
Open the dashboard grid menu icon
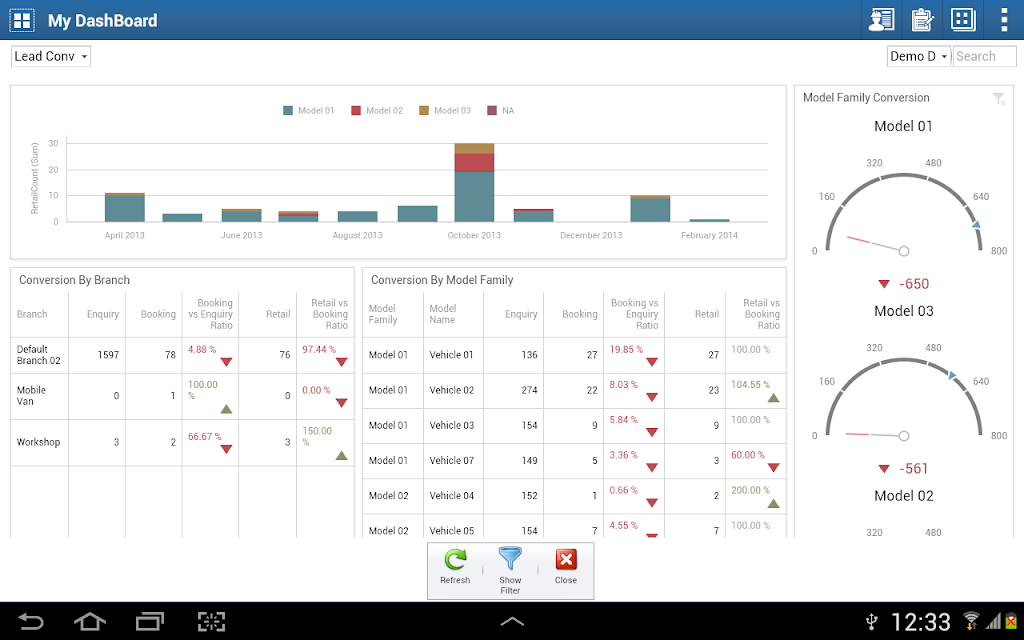coord(22,20)
